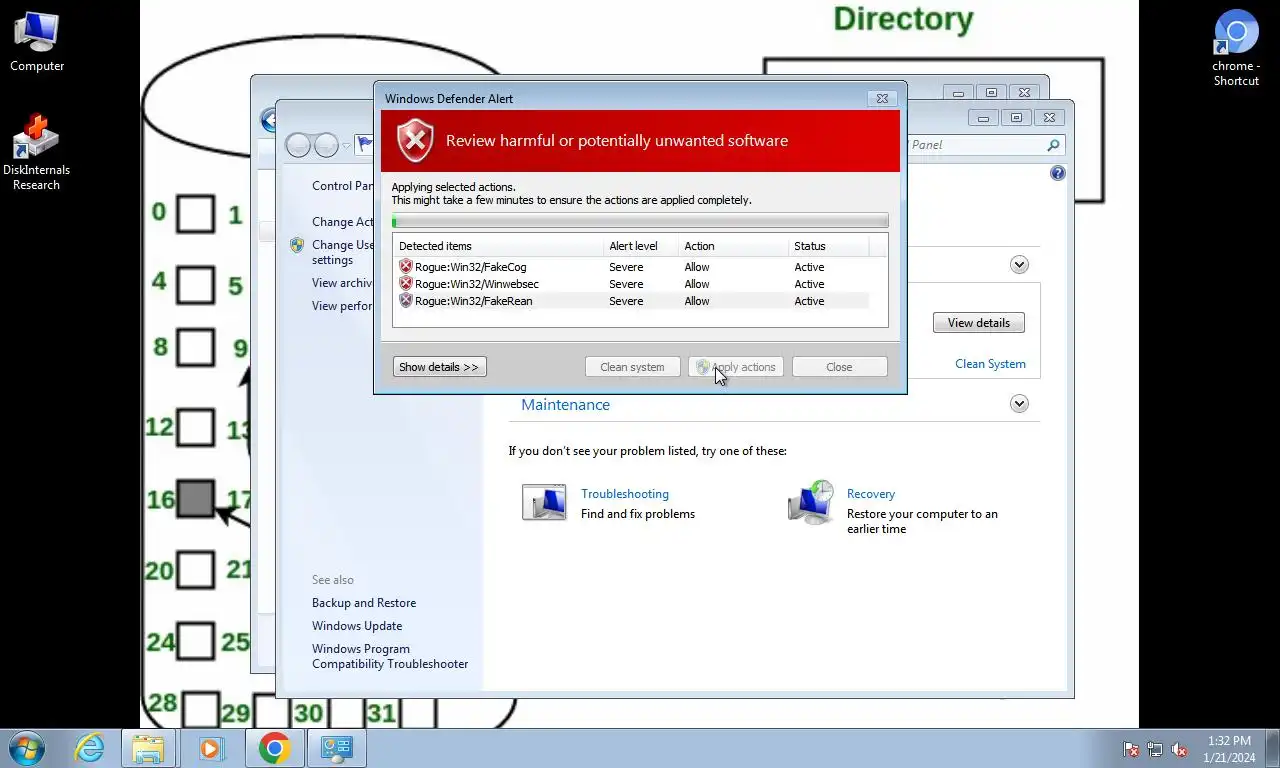Open the network status tray icon
The image size is (1280, 768).
1155,749
